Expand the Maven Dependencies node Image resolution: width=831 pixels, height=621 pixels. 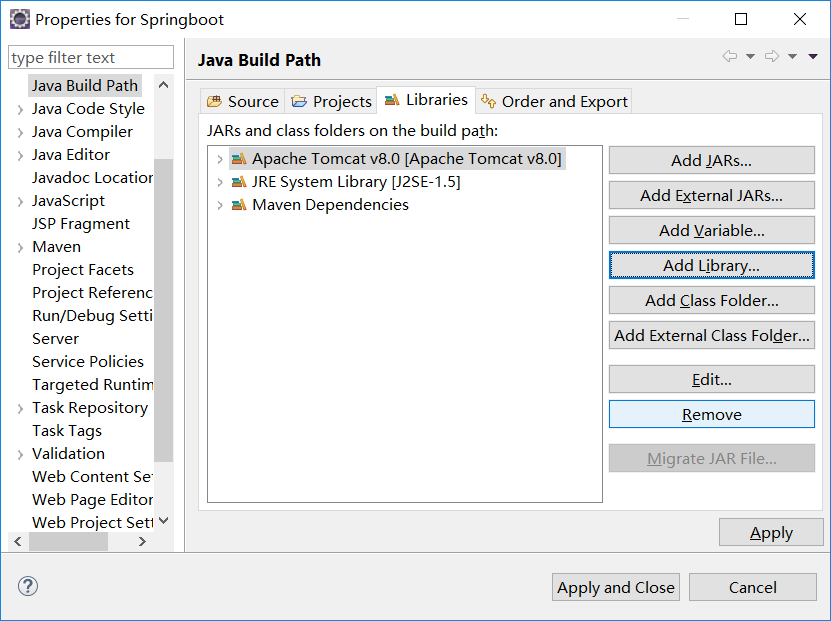220,205
